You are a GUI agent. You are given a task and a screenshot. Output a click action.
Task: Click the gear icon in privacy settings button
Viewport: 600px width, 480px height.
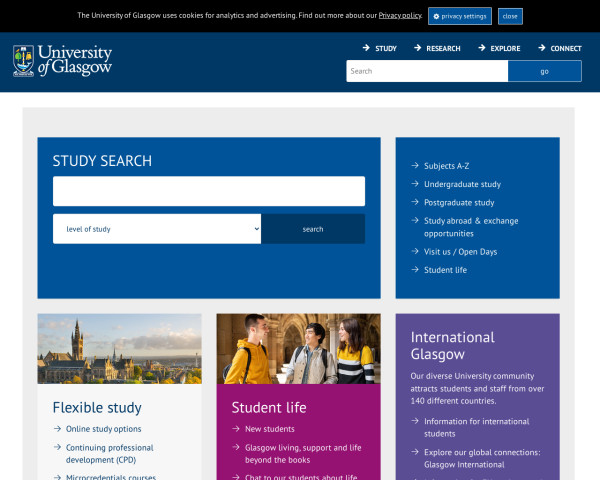tap(436, 16)
